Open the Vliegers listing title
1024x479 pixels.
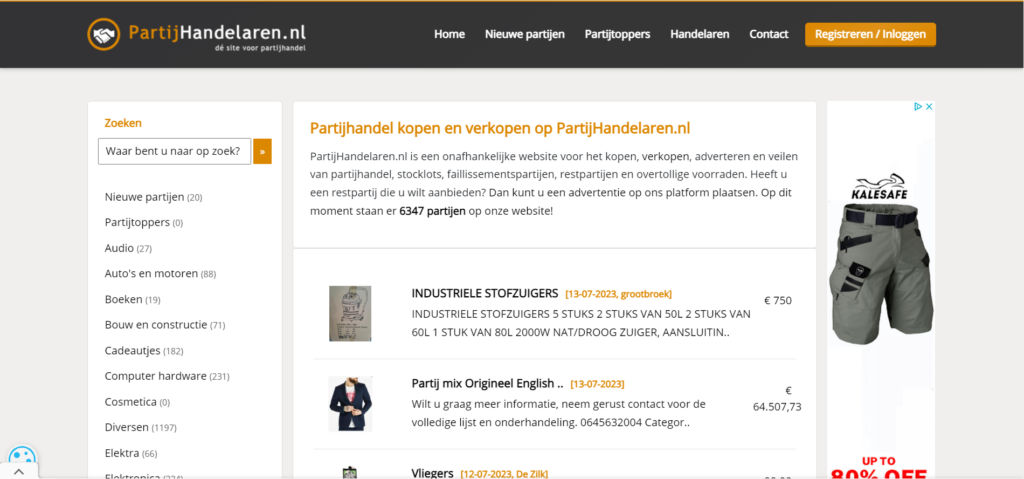432,472
